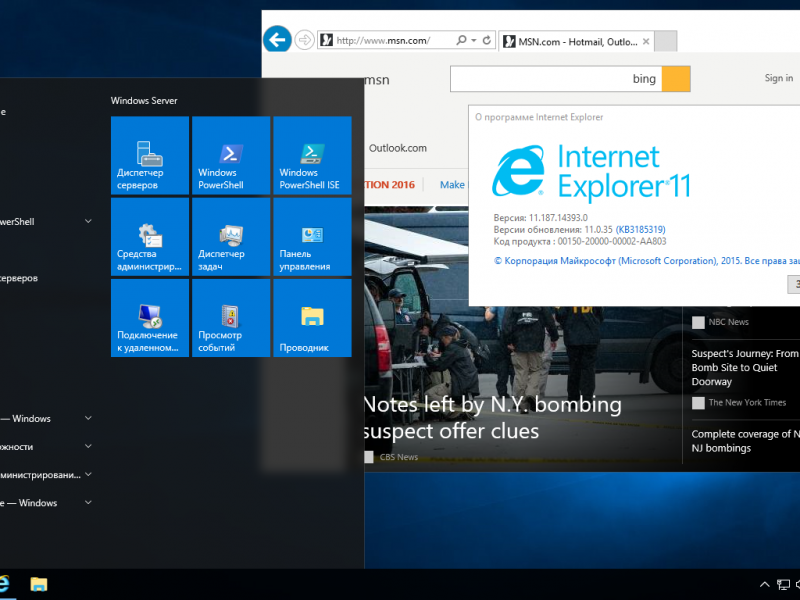Click the 'TION 2016' election banner link
The image size is (800, 600).
pos(390,185)
